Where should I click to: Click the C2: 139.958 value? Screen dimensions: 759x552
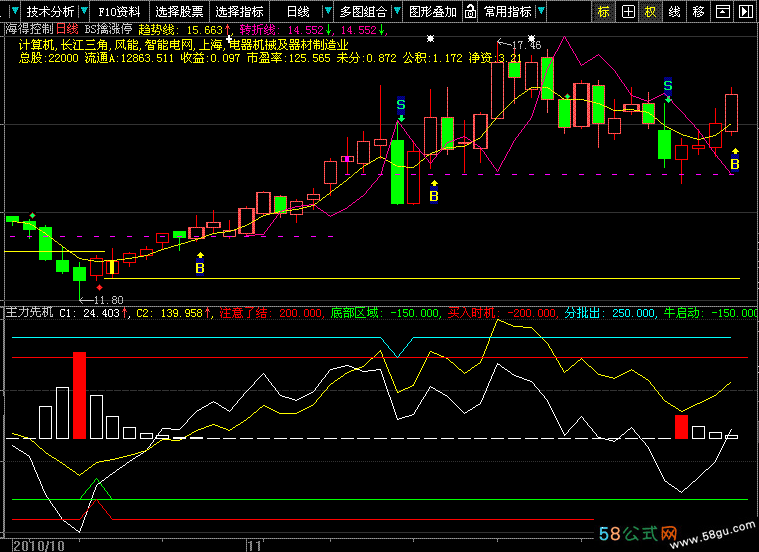pos(169,313)
